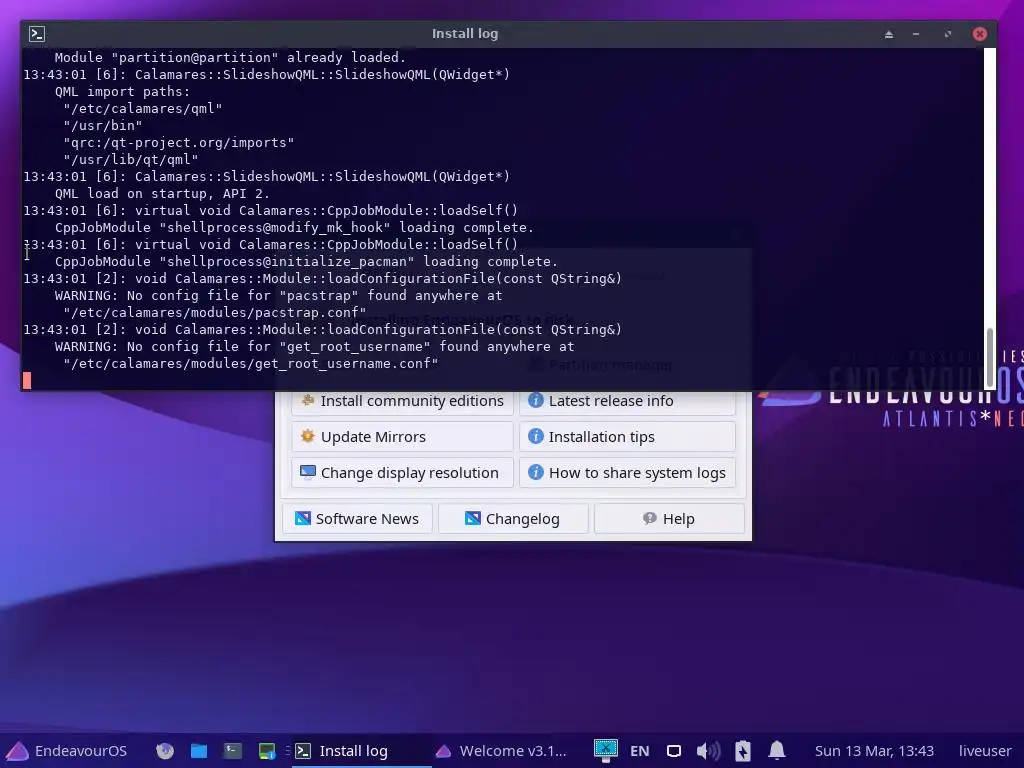Click the line "/etc/calamares/qml"
Viewport: 1024px width, 768px height.
143,109
